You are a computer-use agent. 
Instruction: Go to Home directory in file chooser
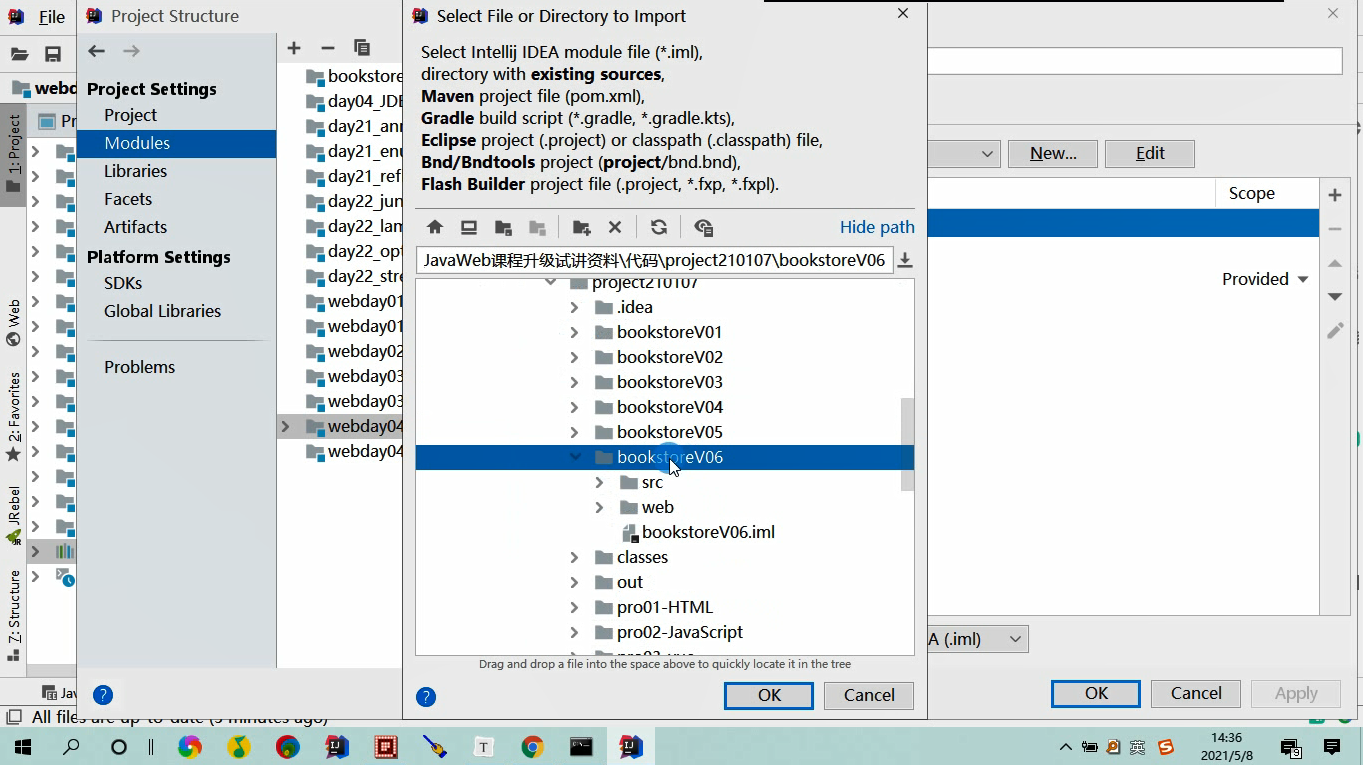(435, 227)
